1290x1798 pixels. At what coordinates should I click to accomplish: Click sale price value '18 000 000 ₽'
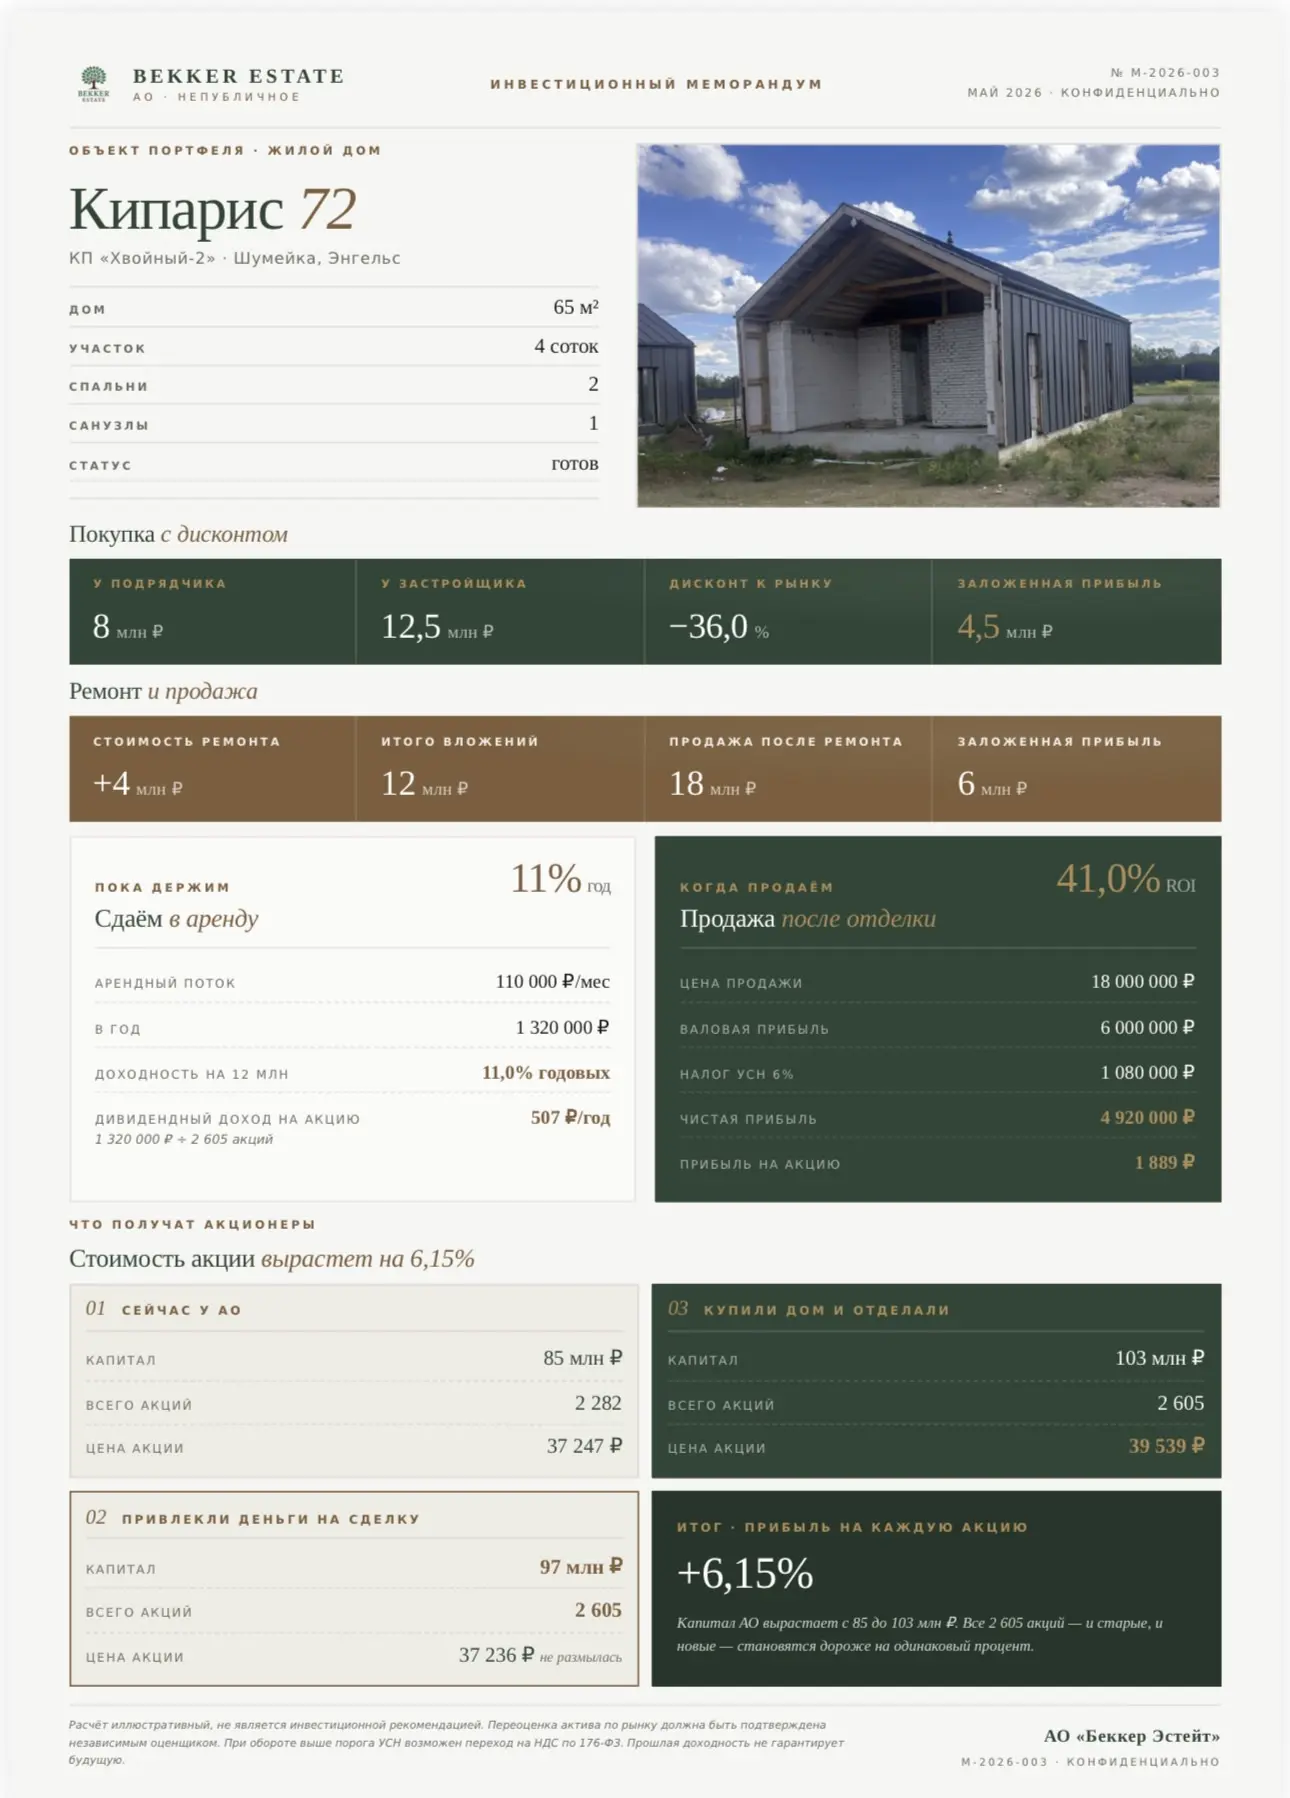(1143, 981)
